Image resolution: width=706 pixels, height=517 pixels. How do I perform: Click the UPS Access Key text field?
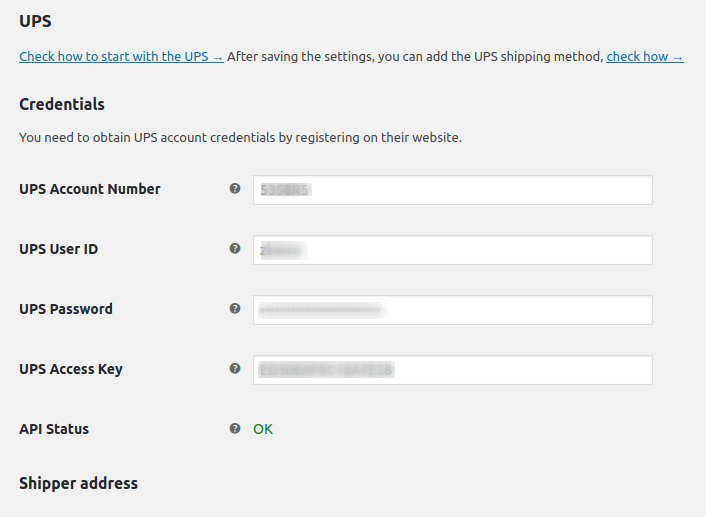pos(453,370)
